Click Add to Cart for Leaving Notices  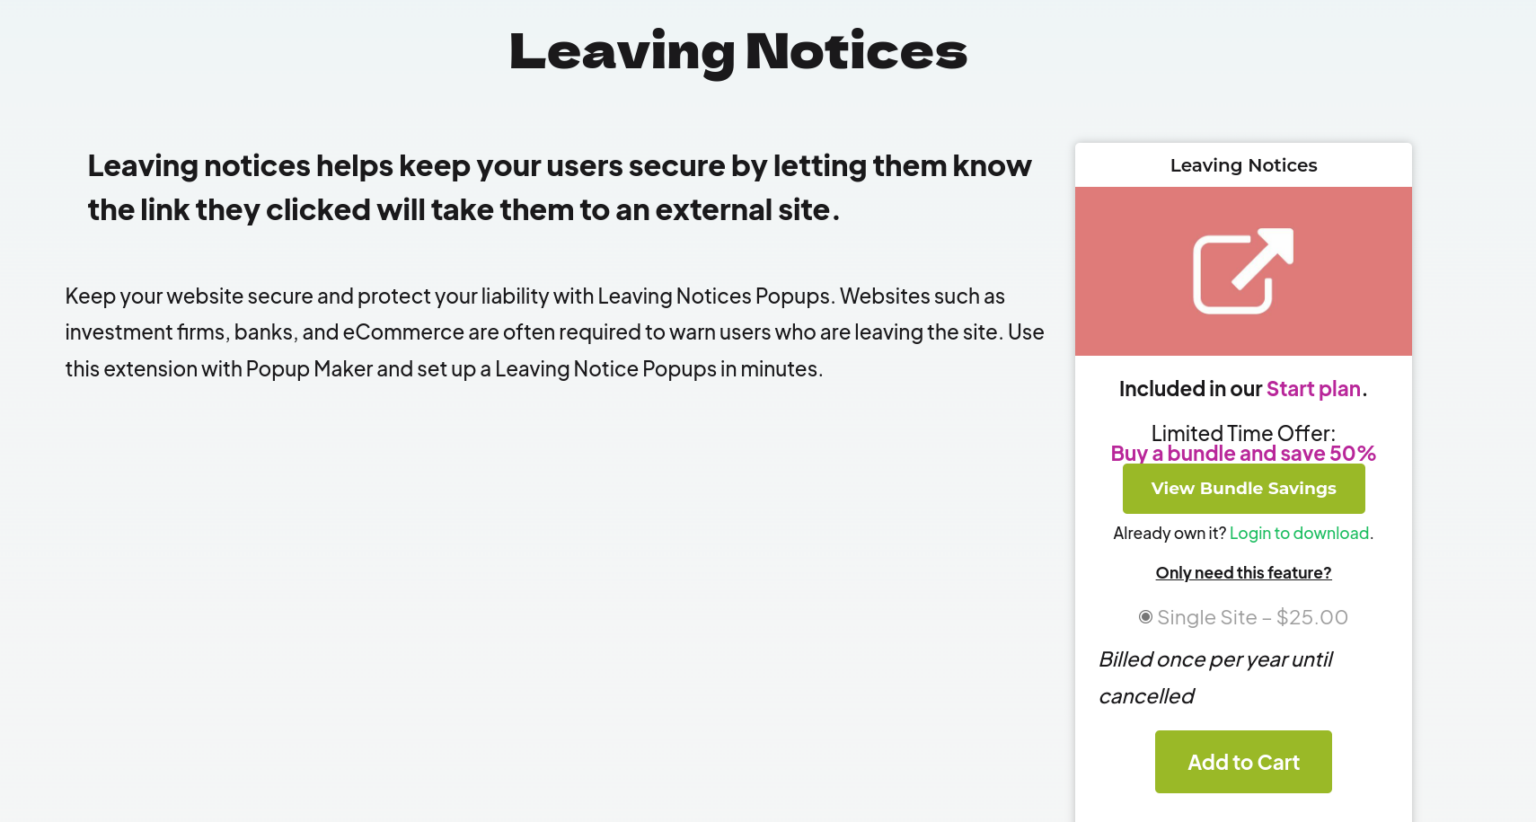[1243, 761]
